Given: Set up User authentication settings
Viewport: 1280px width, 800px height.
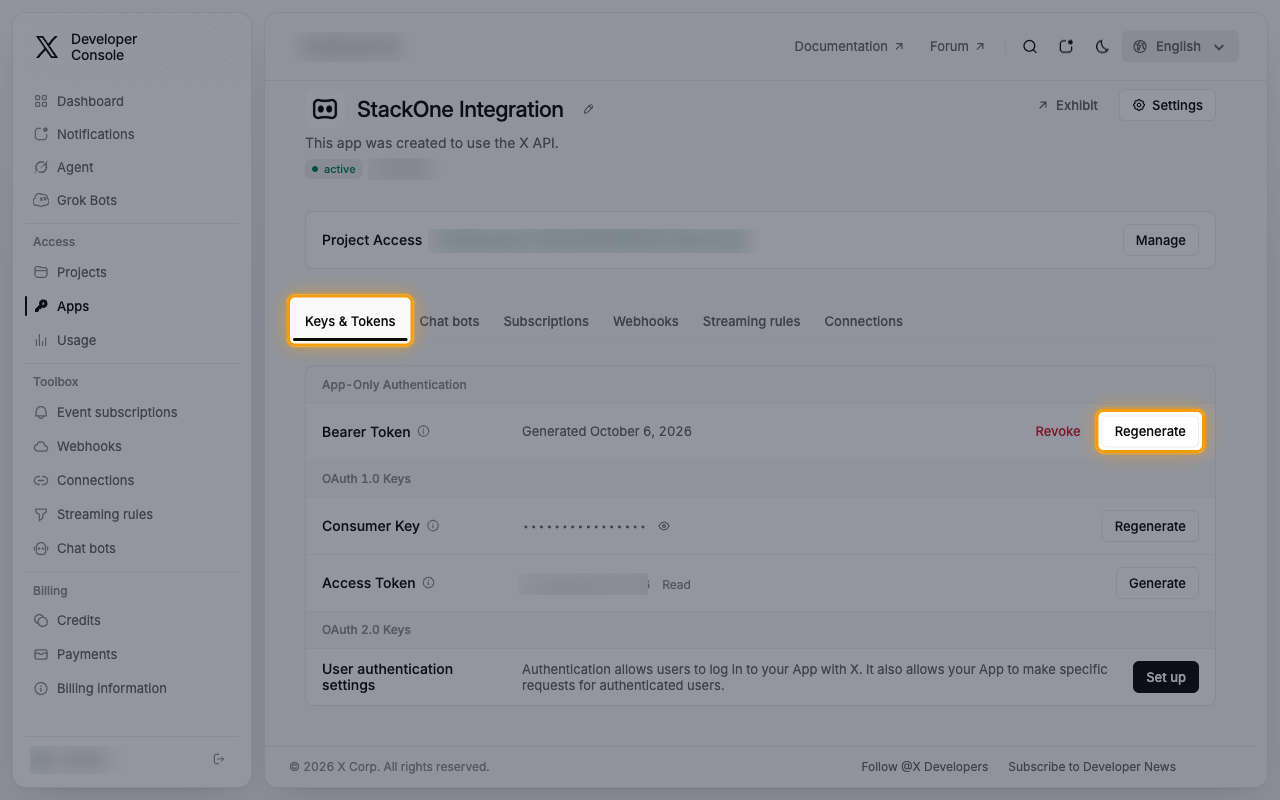Looking at the screenshot, I should click(1166, 677).
